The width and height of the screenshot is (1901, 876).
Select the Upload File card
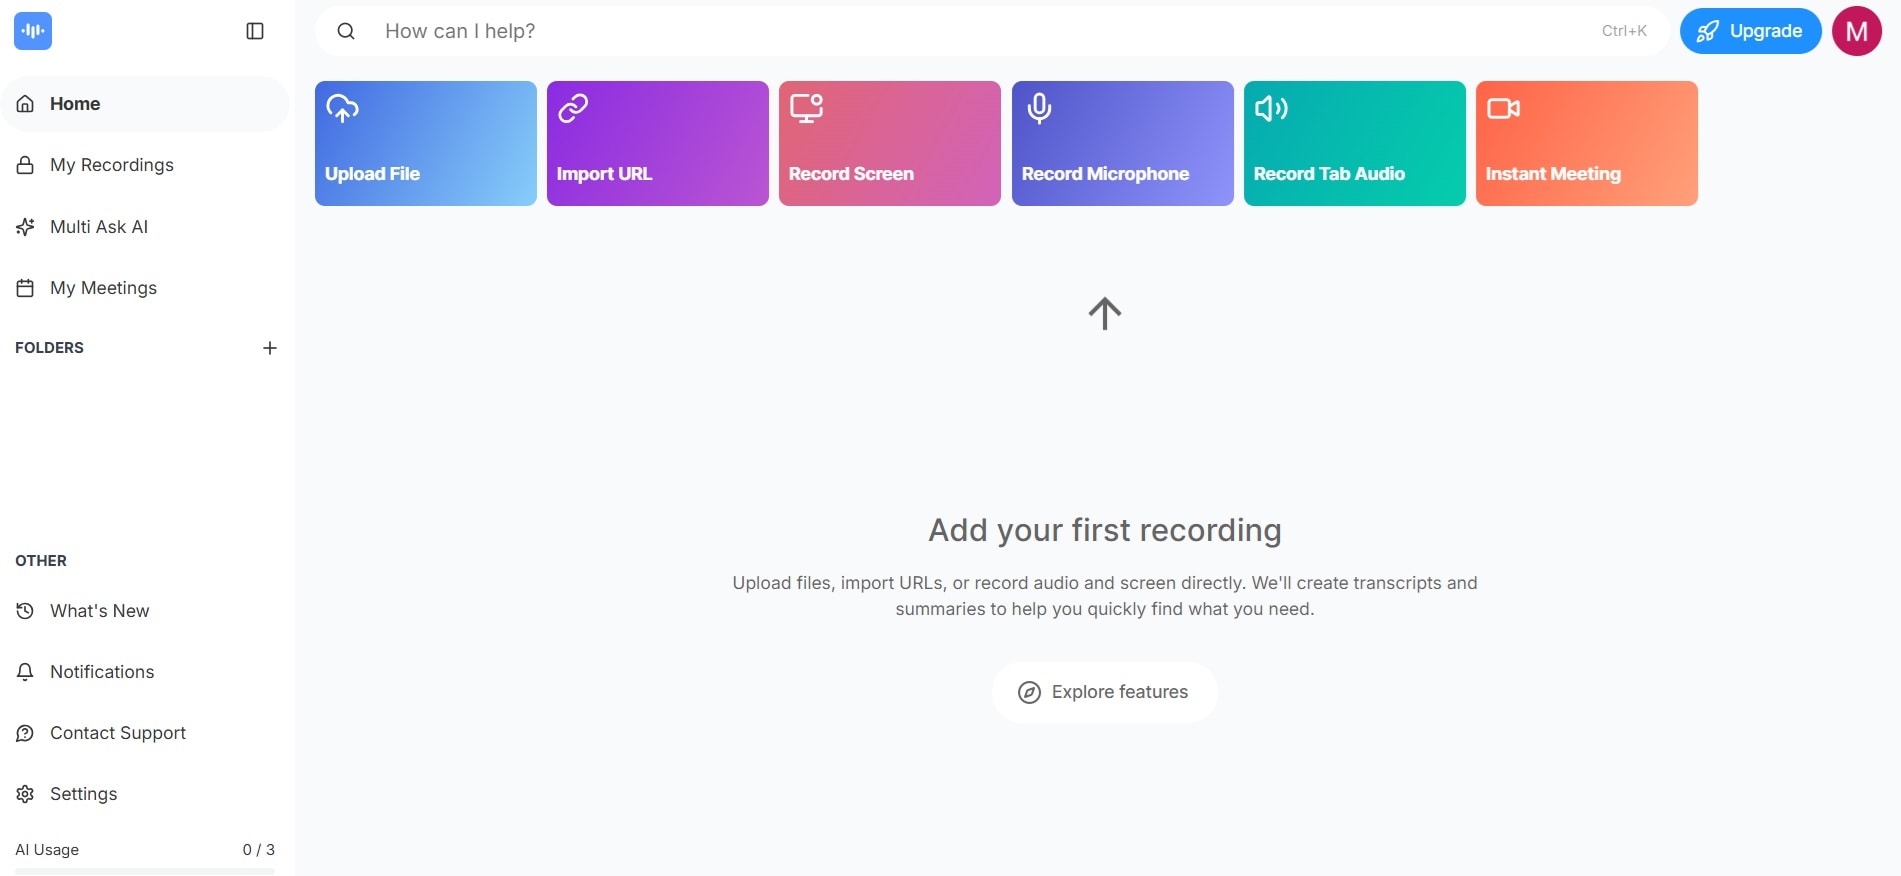coord(426,144)
